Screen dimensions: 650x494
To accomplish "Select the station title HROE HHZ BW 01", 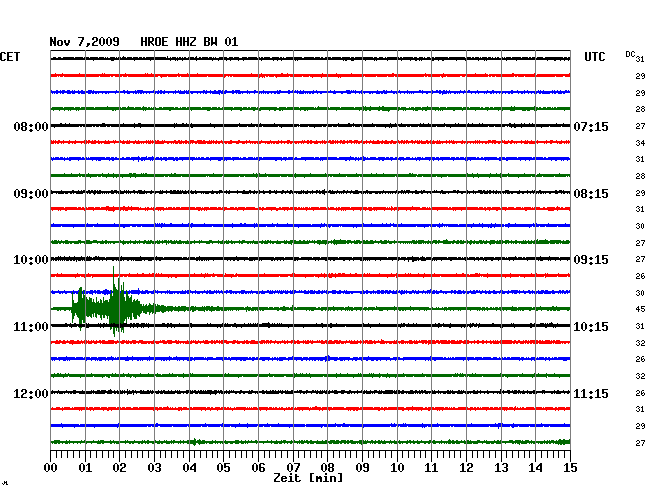I will 189,42.
